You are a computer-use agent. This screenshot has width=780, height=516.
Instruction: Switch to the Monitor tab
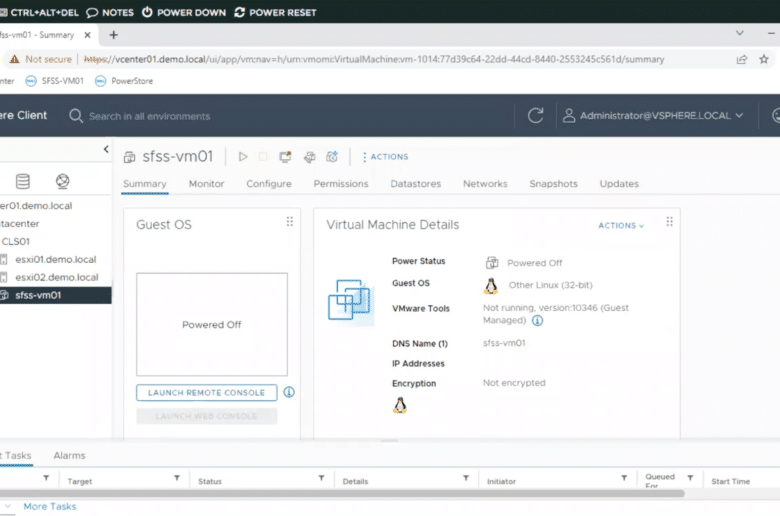(x=206, y=184)
